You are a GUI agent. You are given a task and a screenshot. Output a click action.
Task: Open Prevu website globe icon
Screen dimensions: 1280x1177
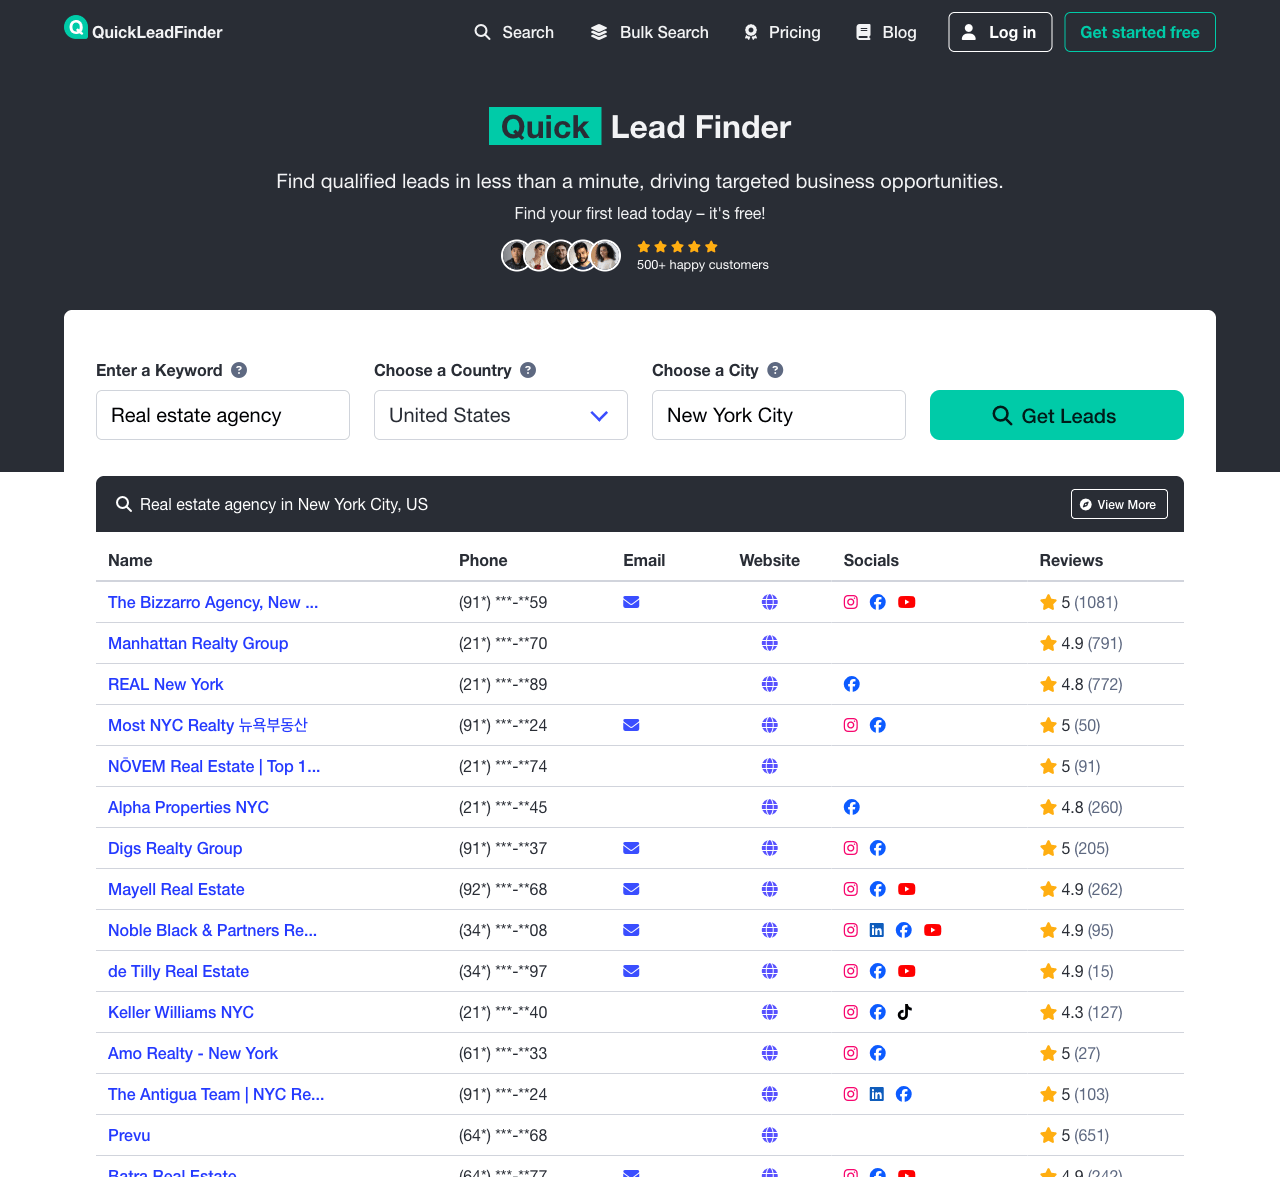[x=769, y=1135]
